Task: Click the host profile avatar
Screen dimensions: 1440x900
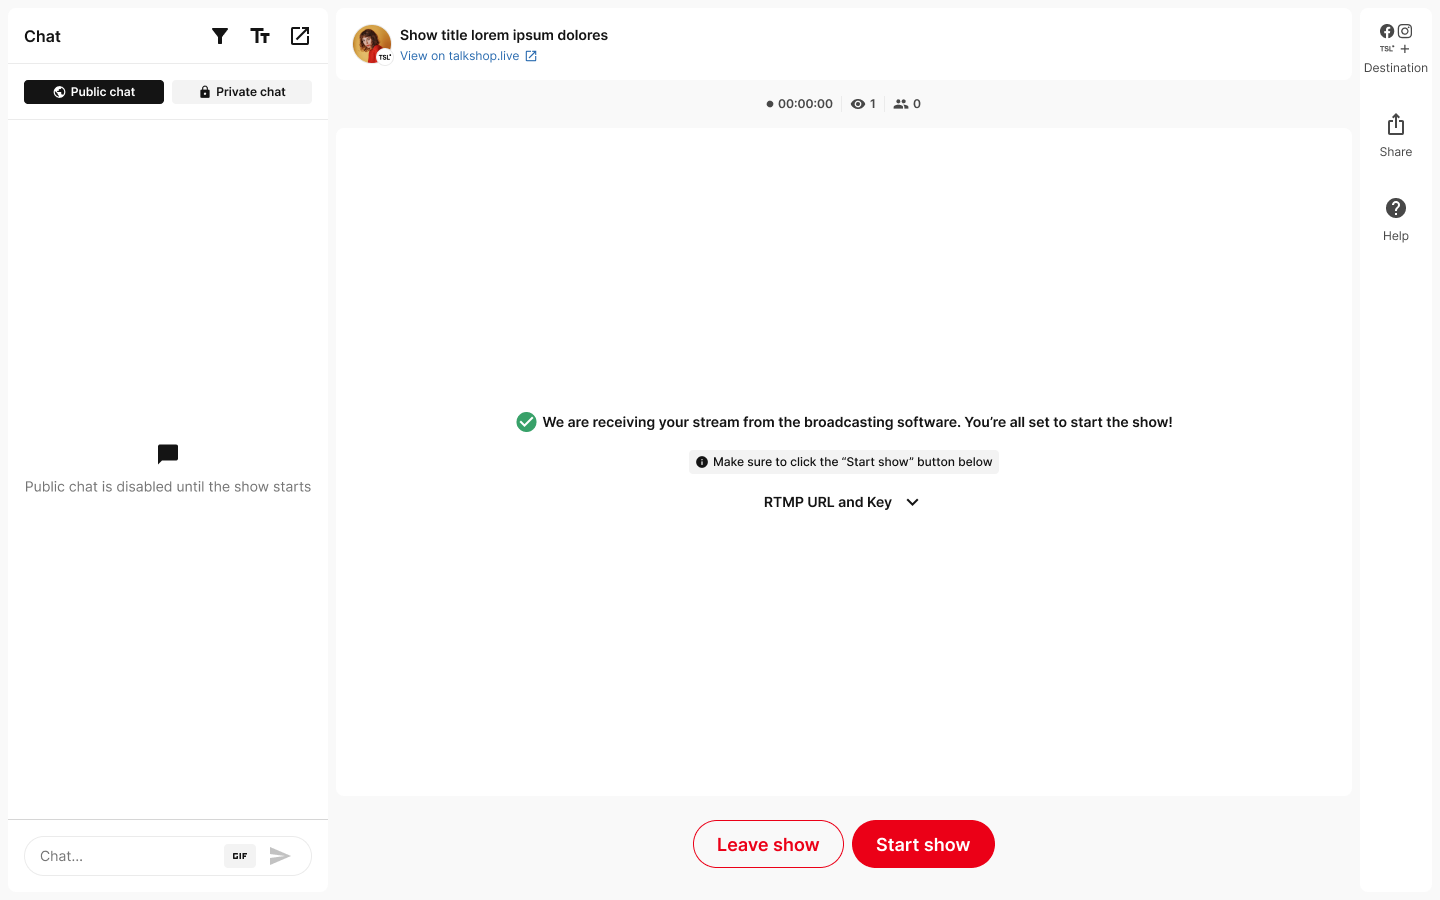Action: 372,44
